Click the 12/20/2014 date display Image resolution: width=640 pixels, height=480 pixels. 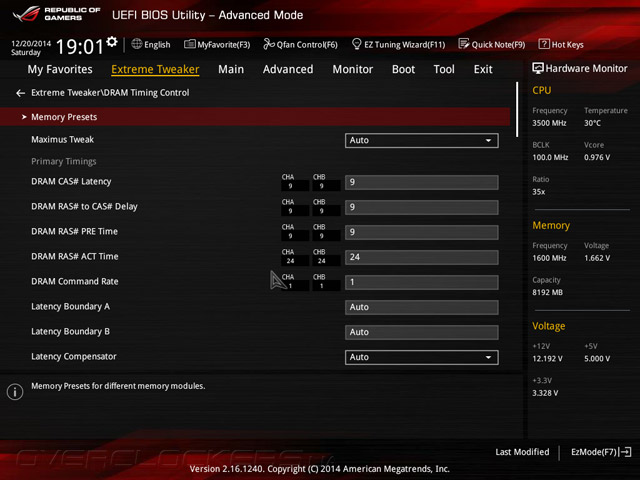[x=31, y=43]
